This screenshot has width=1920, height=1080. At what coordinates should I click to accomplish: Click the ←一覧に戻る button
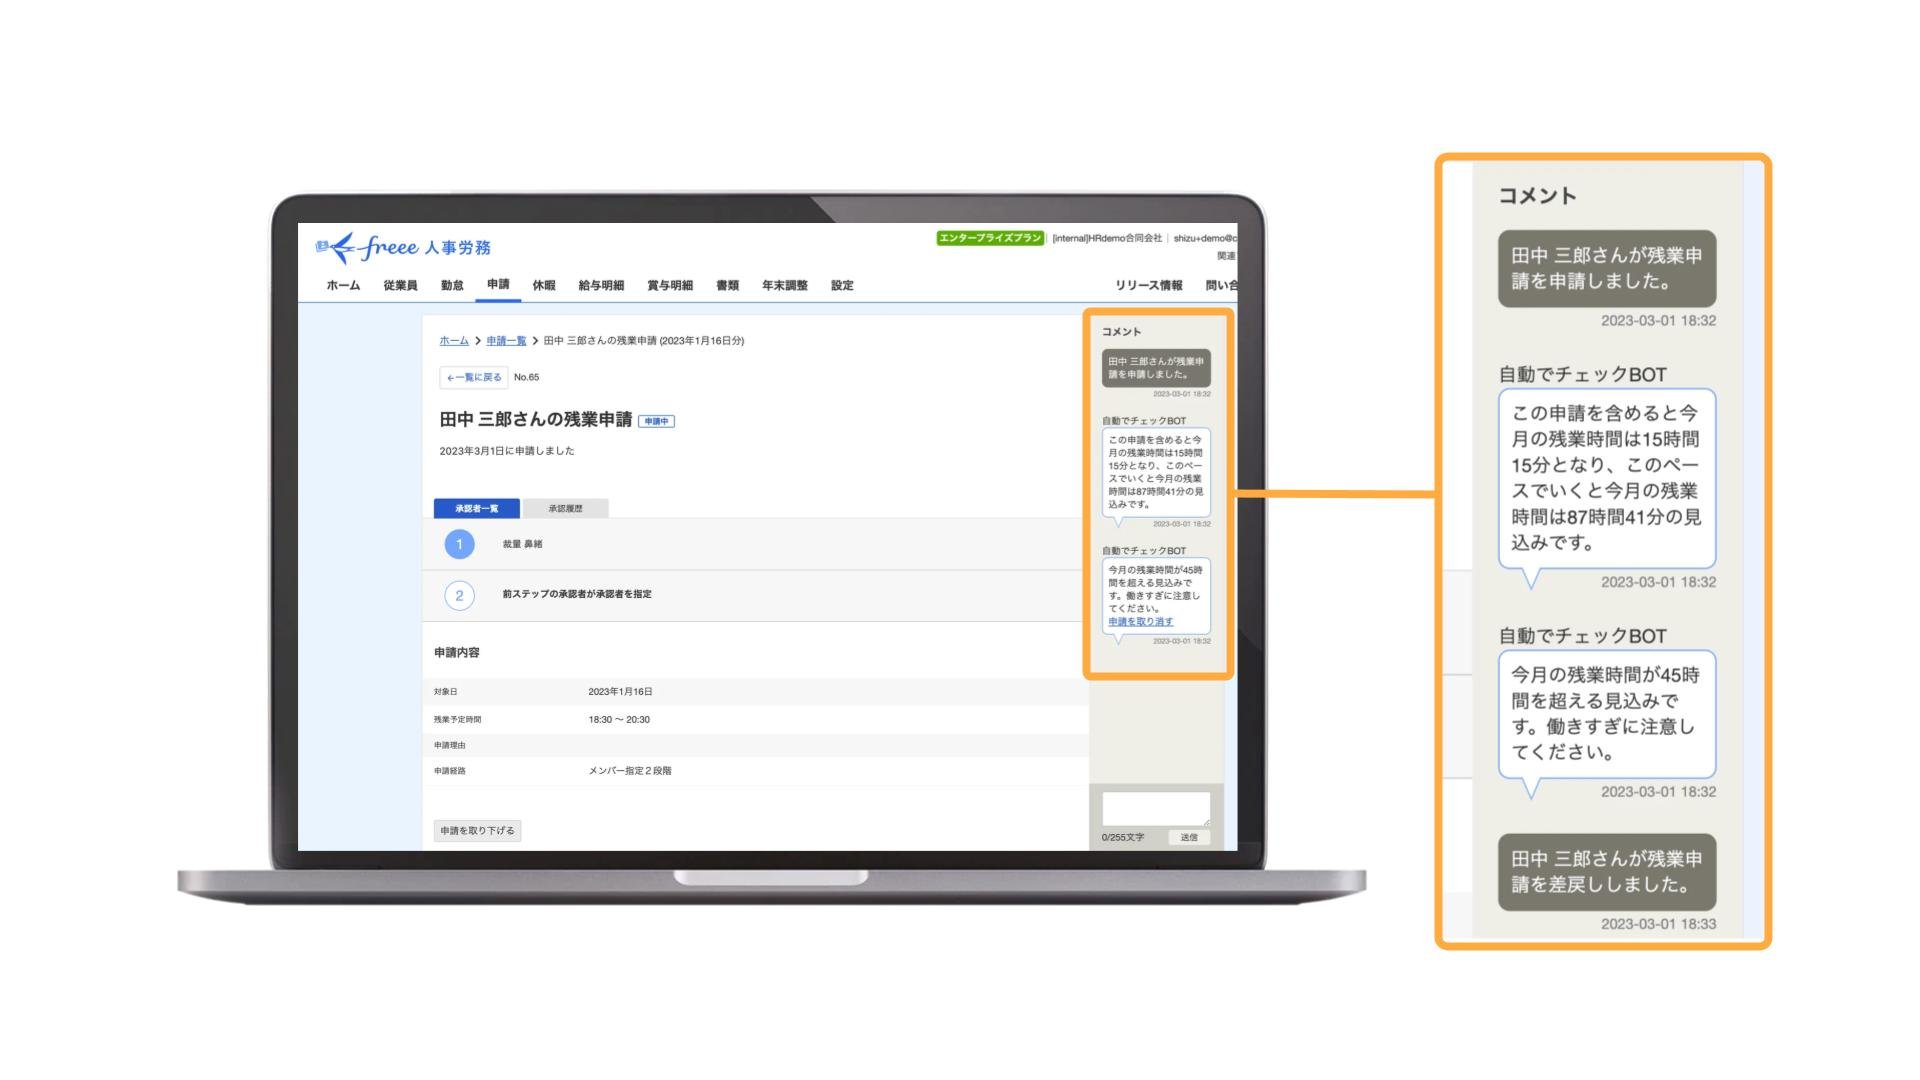click(x=474, y=377)
